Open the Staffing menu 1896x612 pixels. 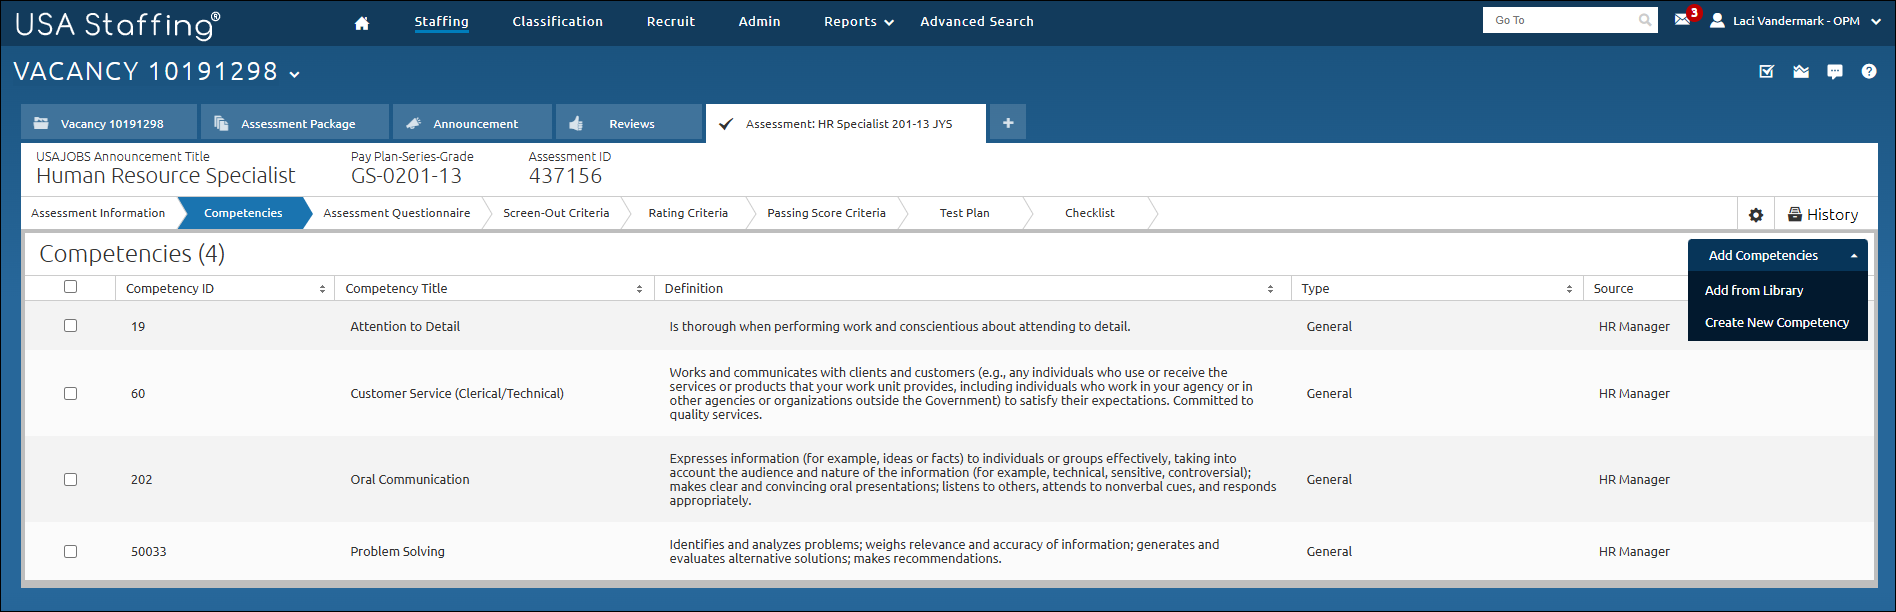441,21
